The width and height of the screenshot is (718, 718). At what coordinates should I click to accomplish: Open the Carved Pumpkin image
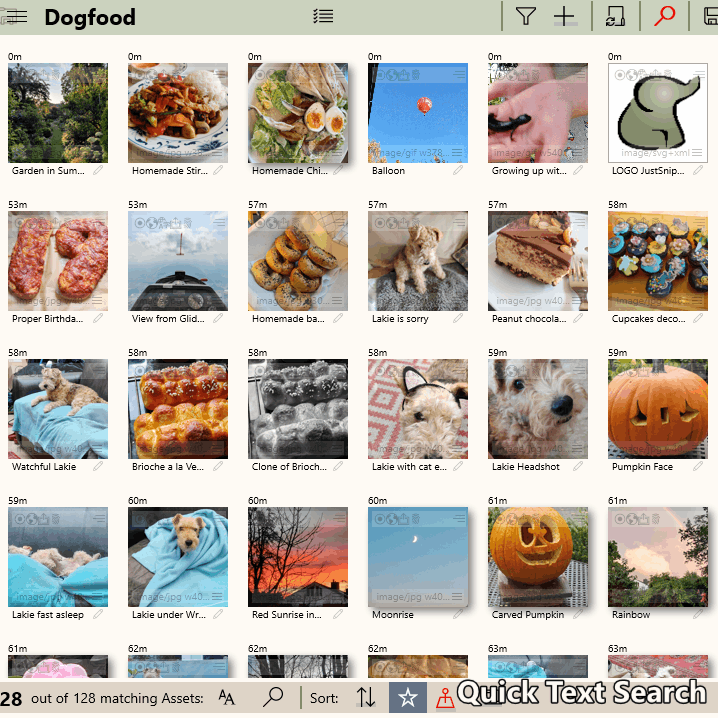(x=537, y=555)
